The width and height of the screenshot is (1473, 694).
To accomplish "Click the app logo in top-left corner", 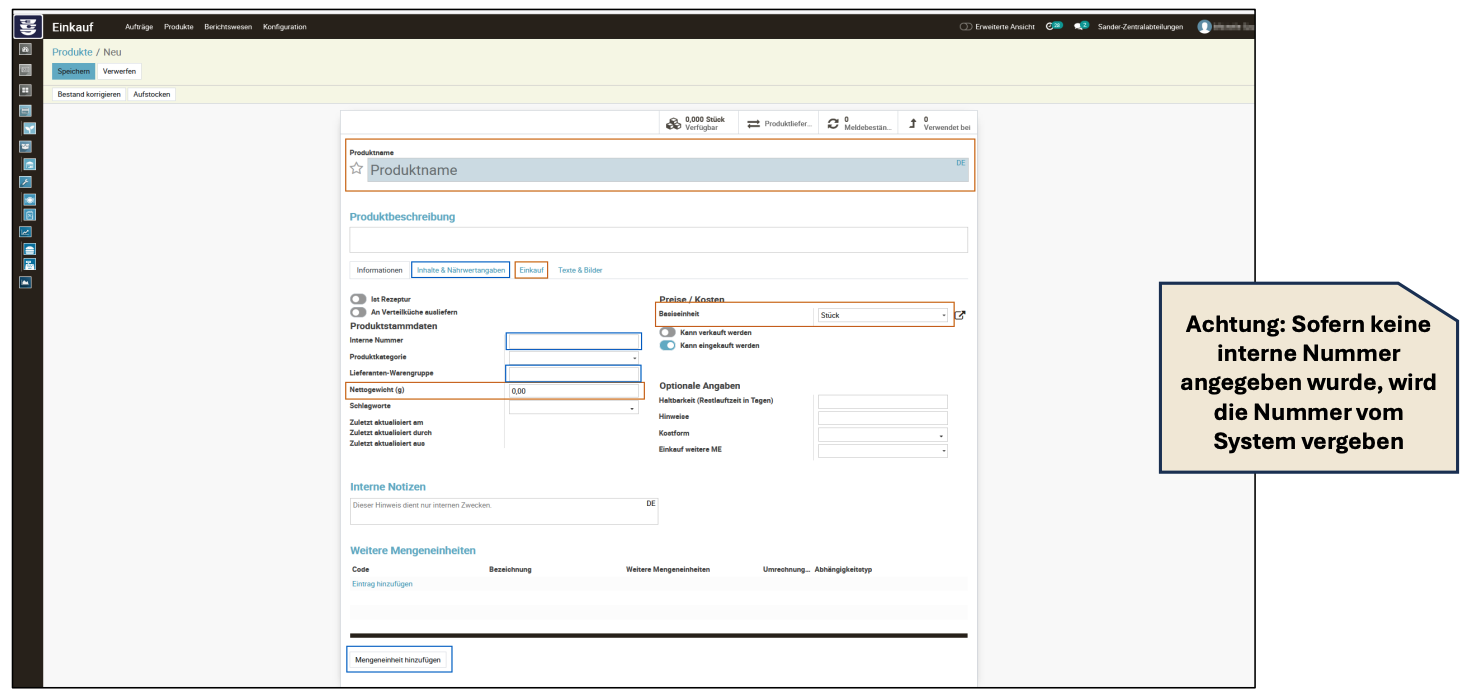I will (26, 27).
